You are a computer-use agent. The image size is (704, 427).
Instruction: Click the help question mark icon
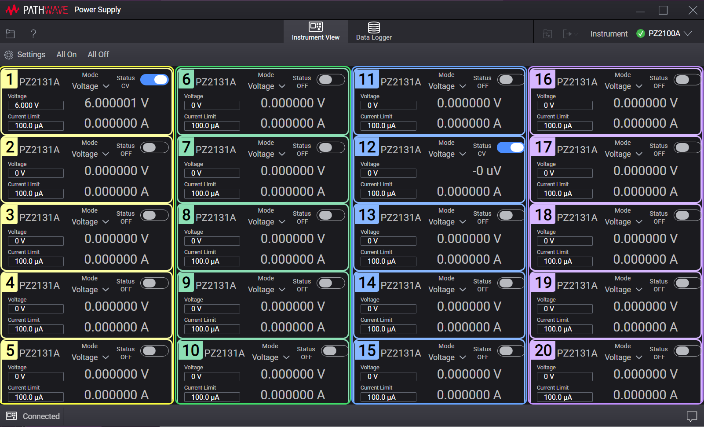pyautogui.click(x=33, y=33)
